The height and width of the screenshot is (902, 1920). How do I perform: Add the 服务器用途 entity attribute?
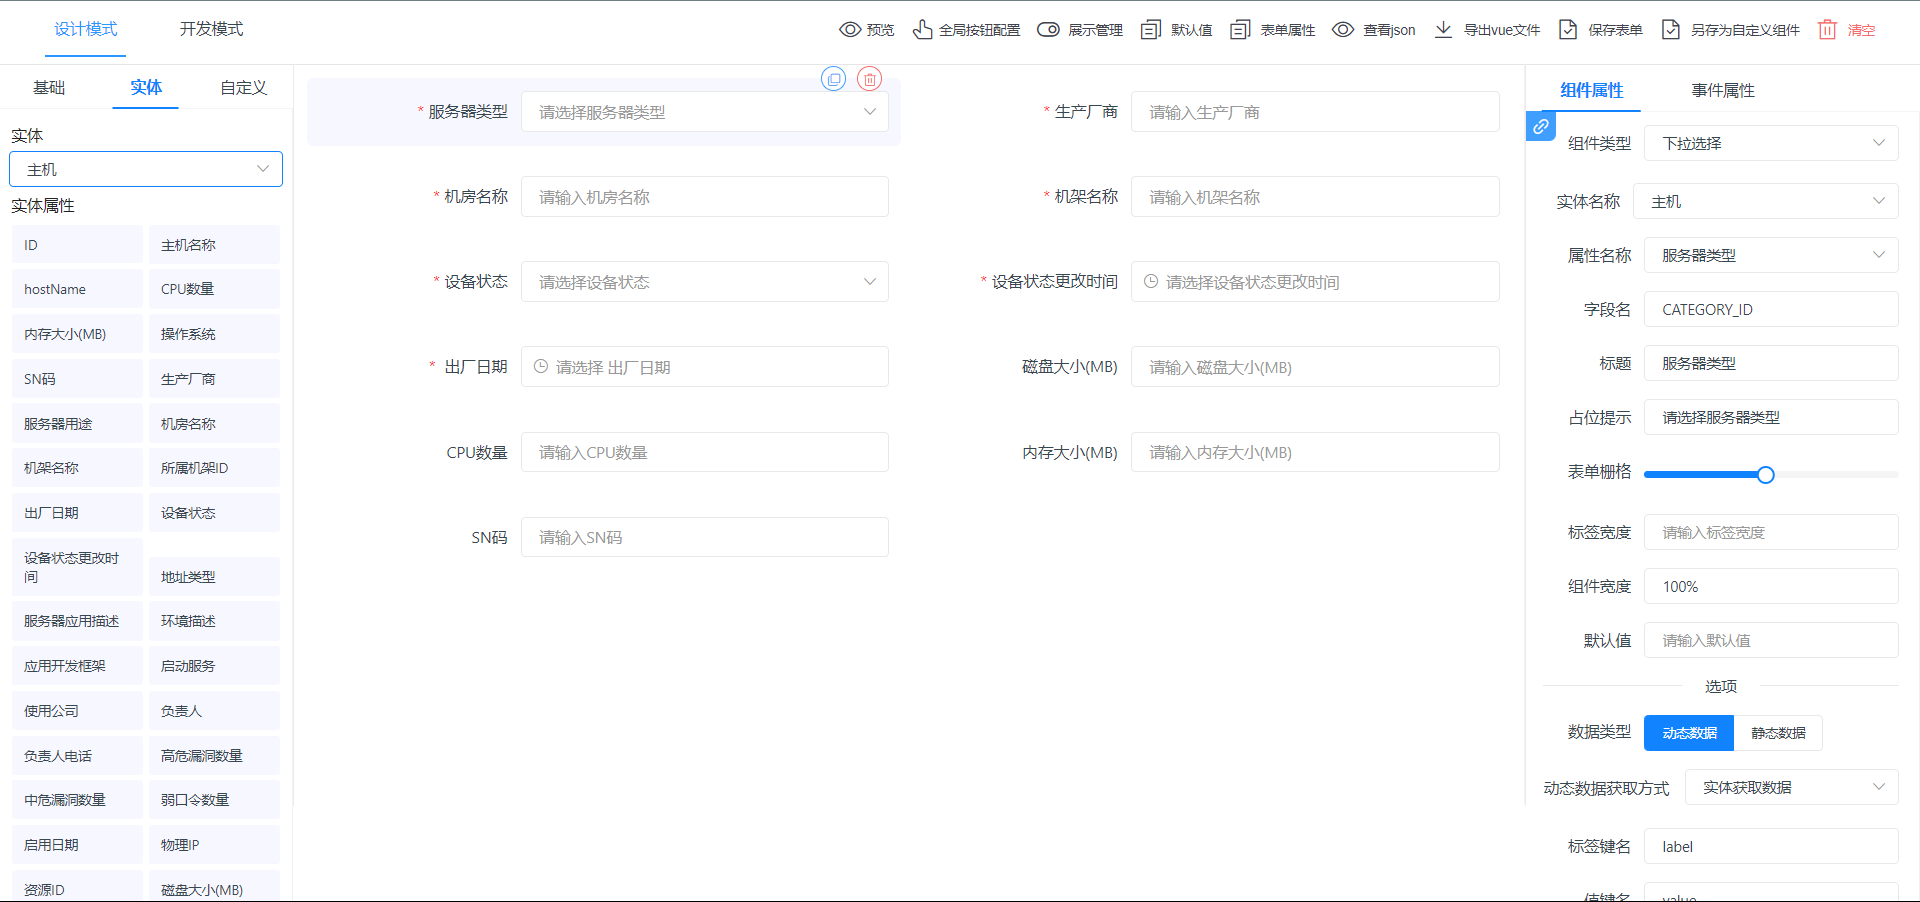(77, 424)
